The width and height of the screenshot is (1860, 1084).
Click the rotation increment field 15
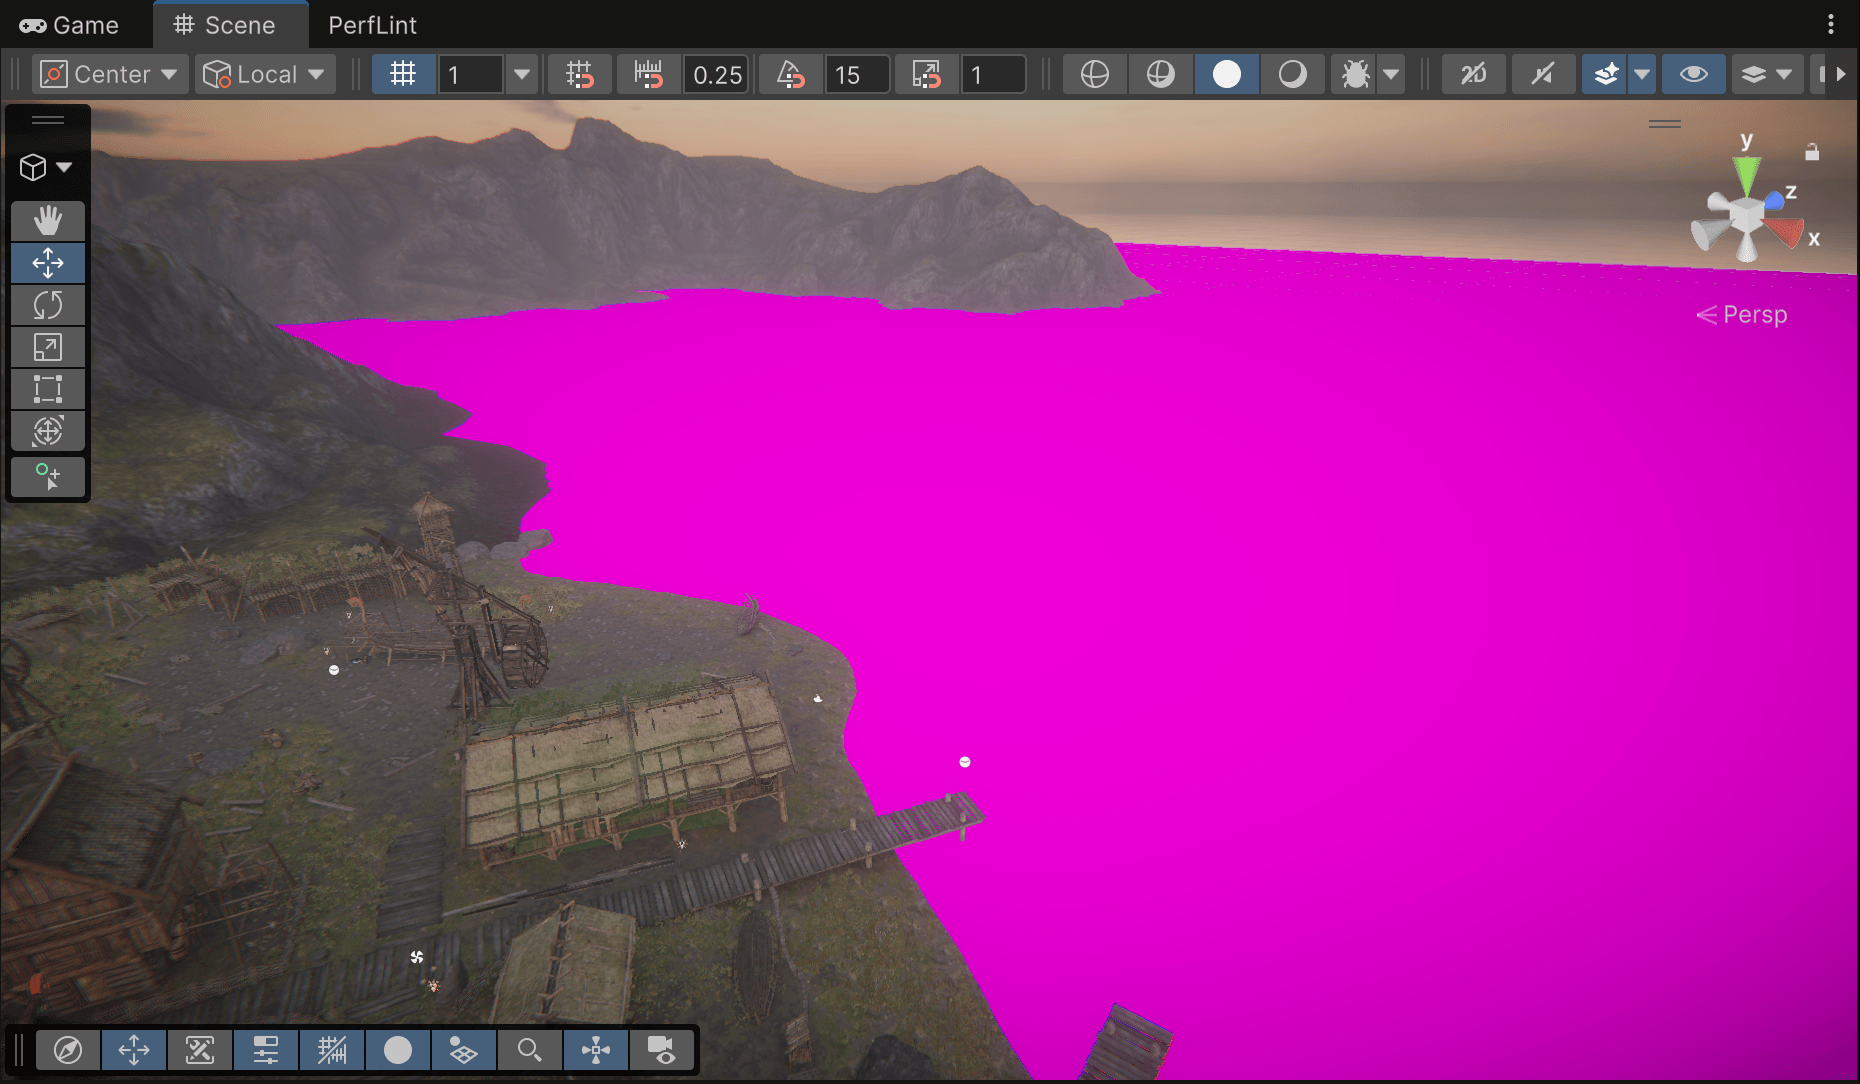click(x=857, y=74)
